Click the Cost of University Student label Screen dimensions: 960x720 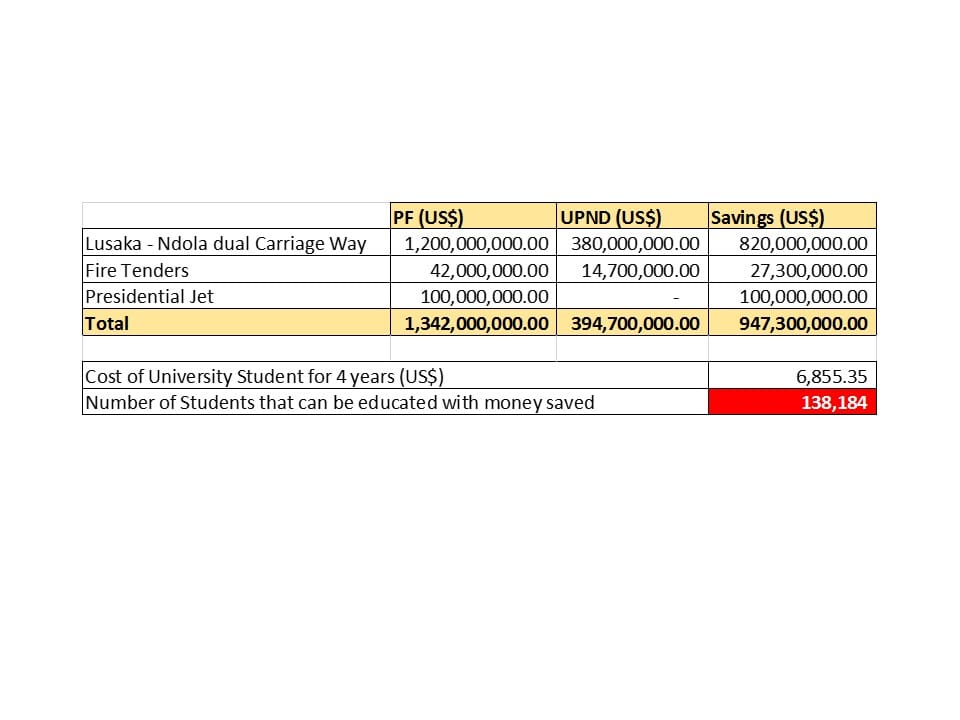coord(264,376)
